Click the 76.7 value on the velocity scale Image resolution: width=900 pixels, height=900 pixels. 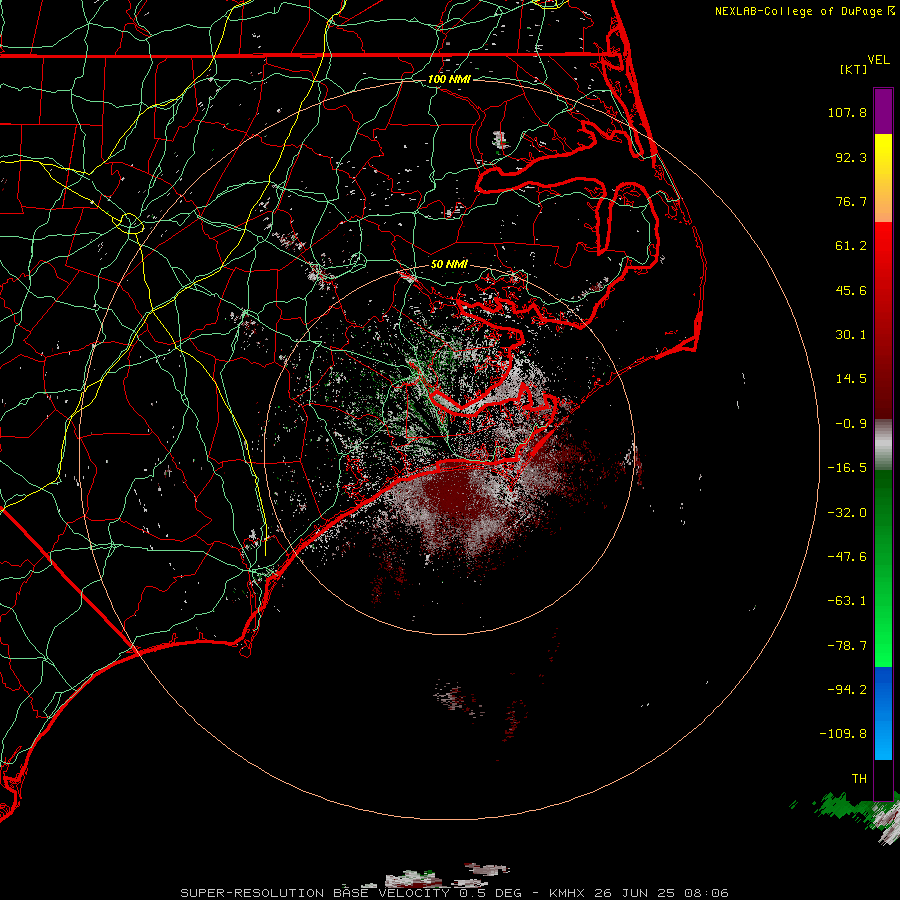coord(851,201)
